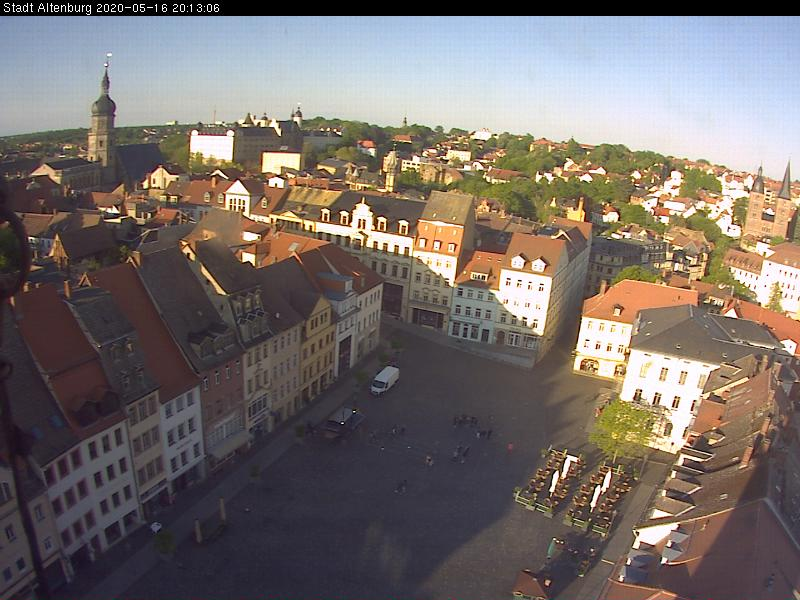Click the dark metal object at left edge

pos(12,400)
